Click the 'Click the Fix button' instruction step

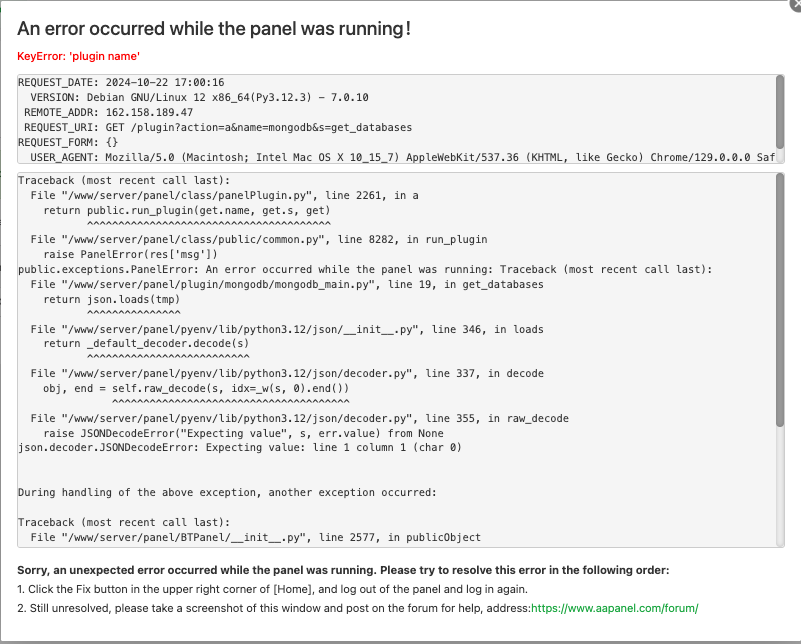click(x=270, y=589)
